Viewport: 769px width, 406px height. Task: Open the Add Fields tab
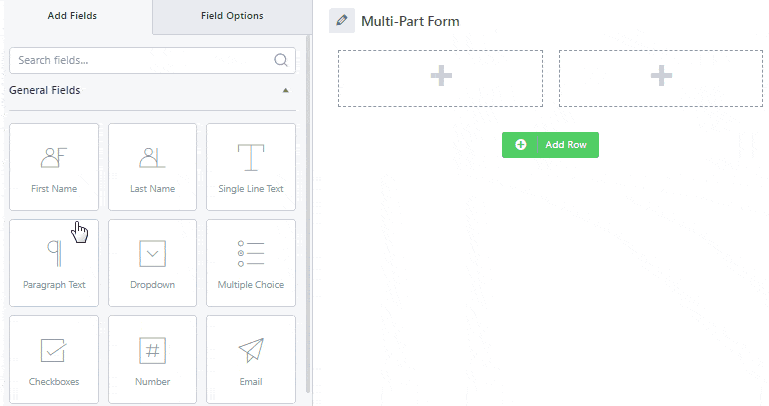click(x=72, y=16)
